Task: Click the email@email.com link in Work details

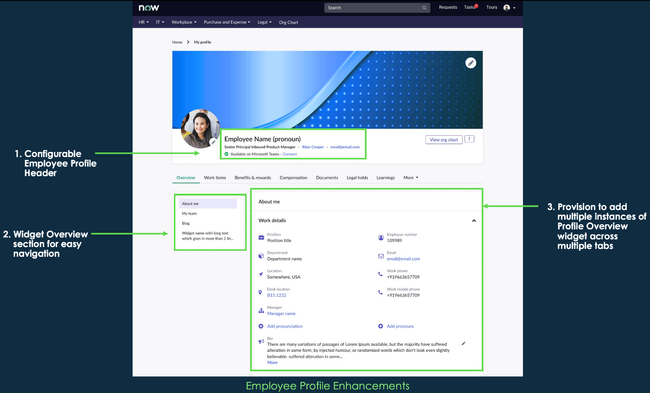Action: coord(403,259)
